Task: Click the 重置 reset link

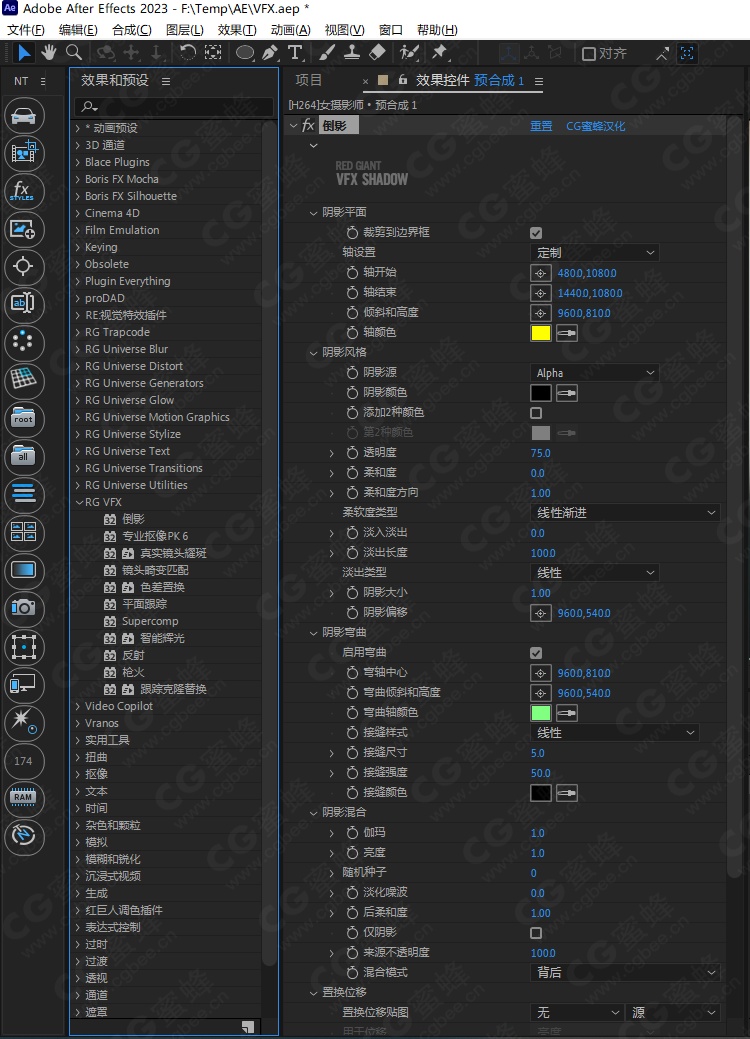Action: pyautogui.click(x=541, y=126)
